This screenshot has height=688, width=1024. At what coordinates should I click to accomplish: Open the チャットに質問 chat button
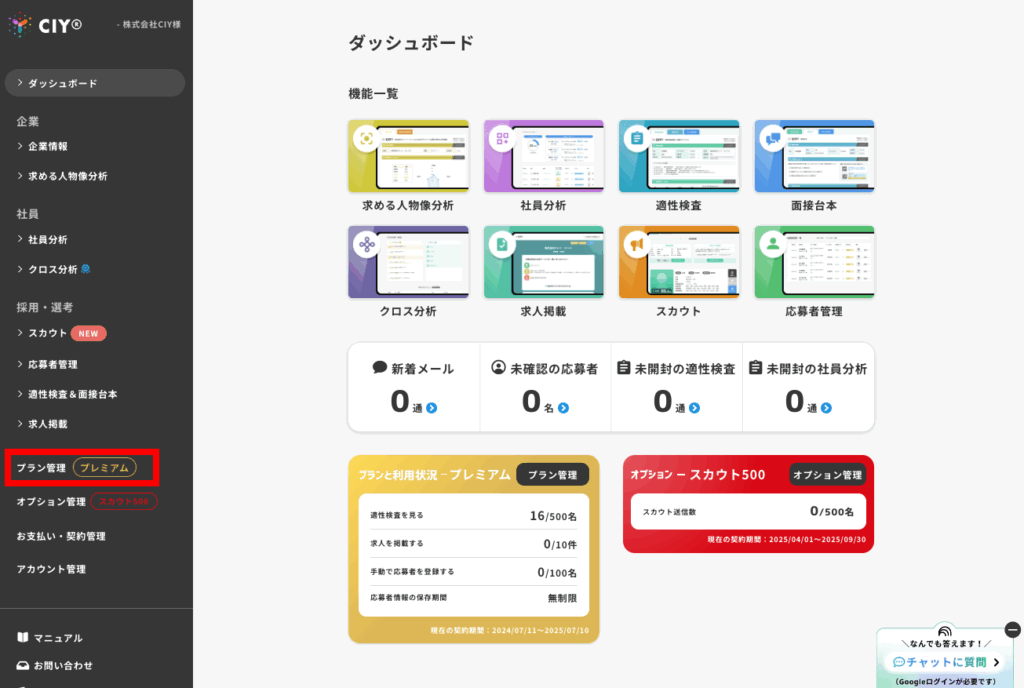(x=945, y=662)
